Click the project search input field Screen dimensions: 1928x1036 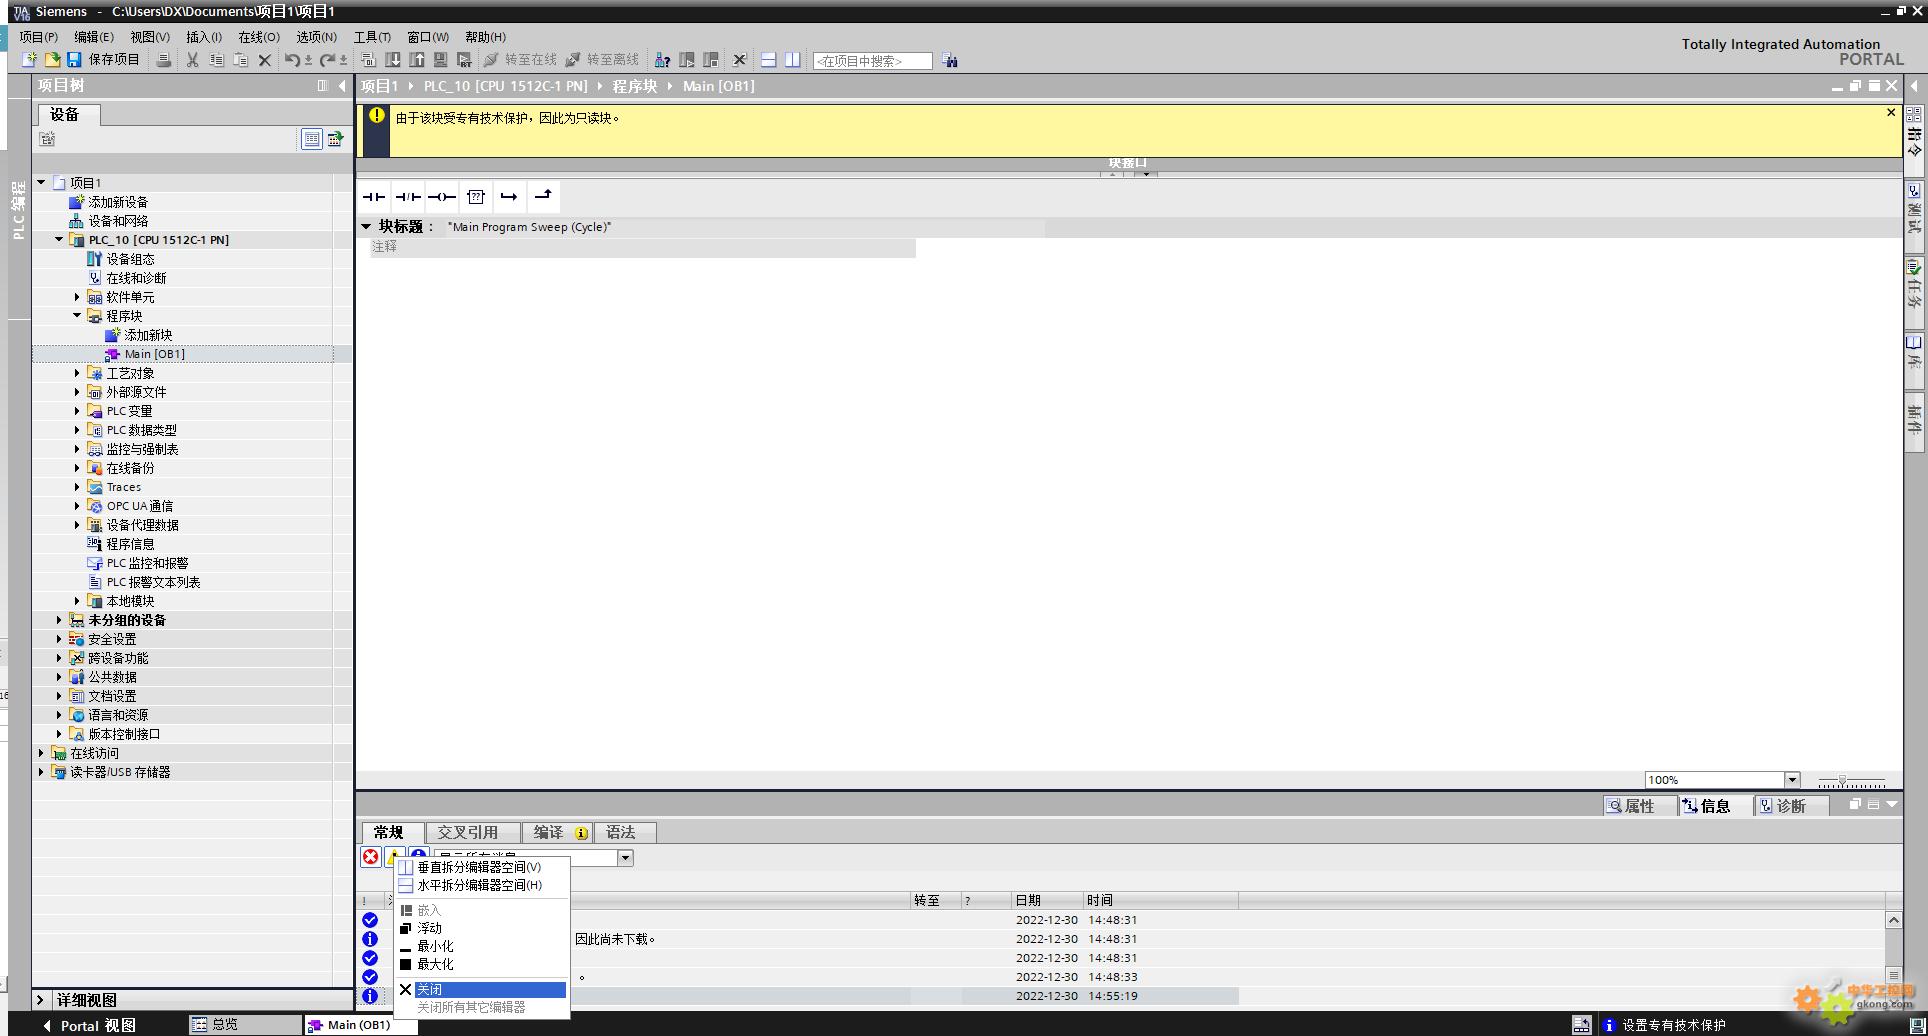(x=872, y=61)
